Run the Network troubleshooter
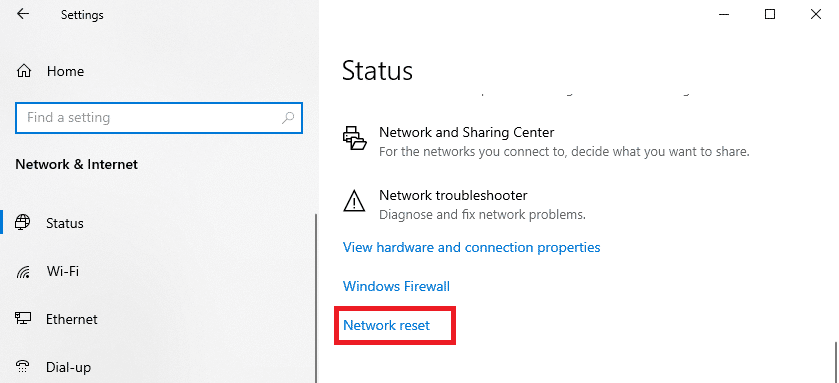839x383 pixels. click(453, 195)
